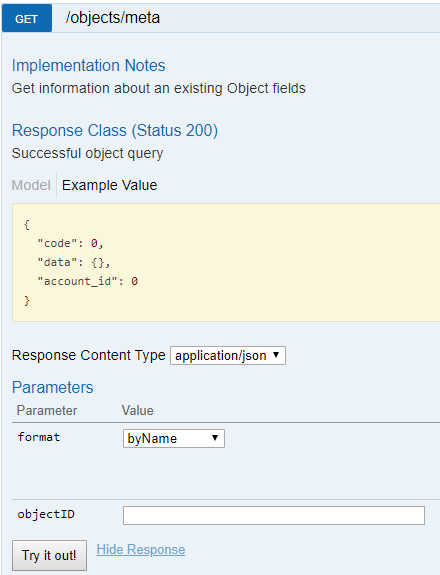The width and height of the screenshot is (440, 575).
Task: Click the Value column header
Action: coord(138,410)
